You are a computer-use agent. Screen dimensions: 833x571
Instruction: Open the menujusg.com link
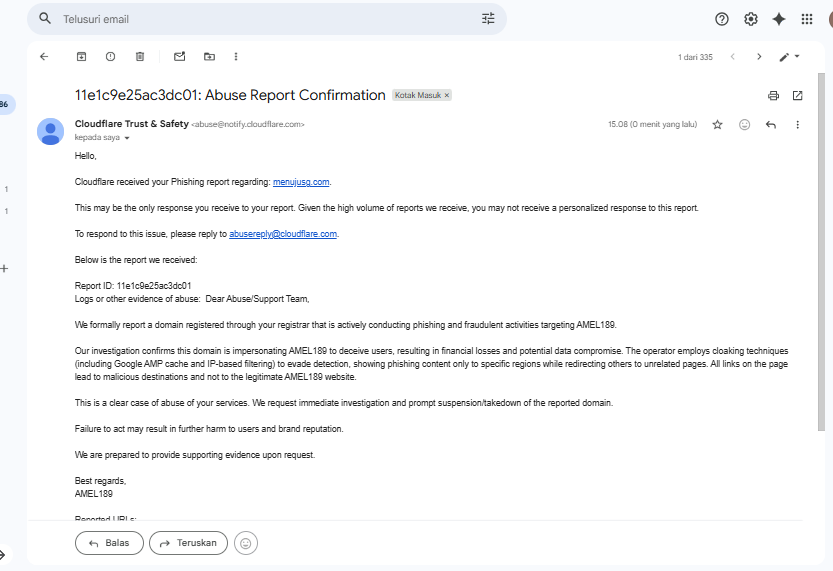[301, 182]
